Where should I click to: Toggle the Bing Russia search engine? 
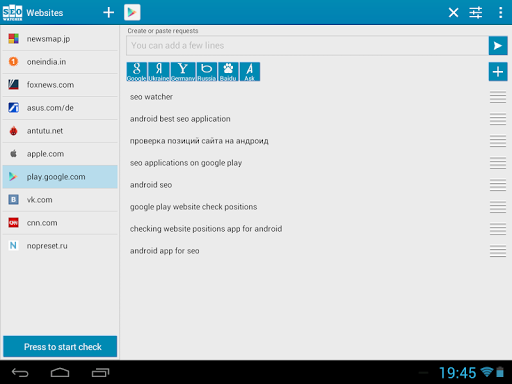point(207,72)
